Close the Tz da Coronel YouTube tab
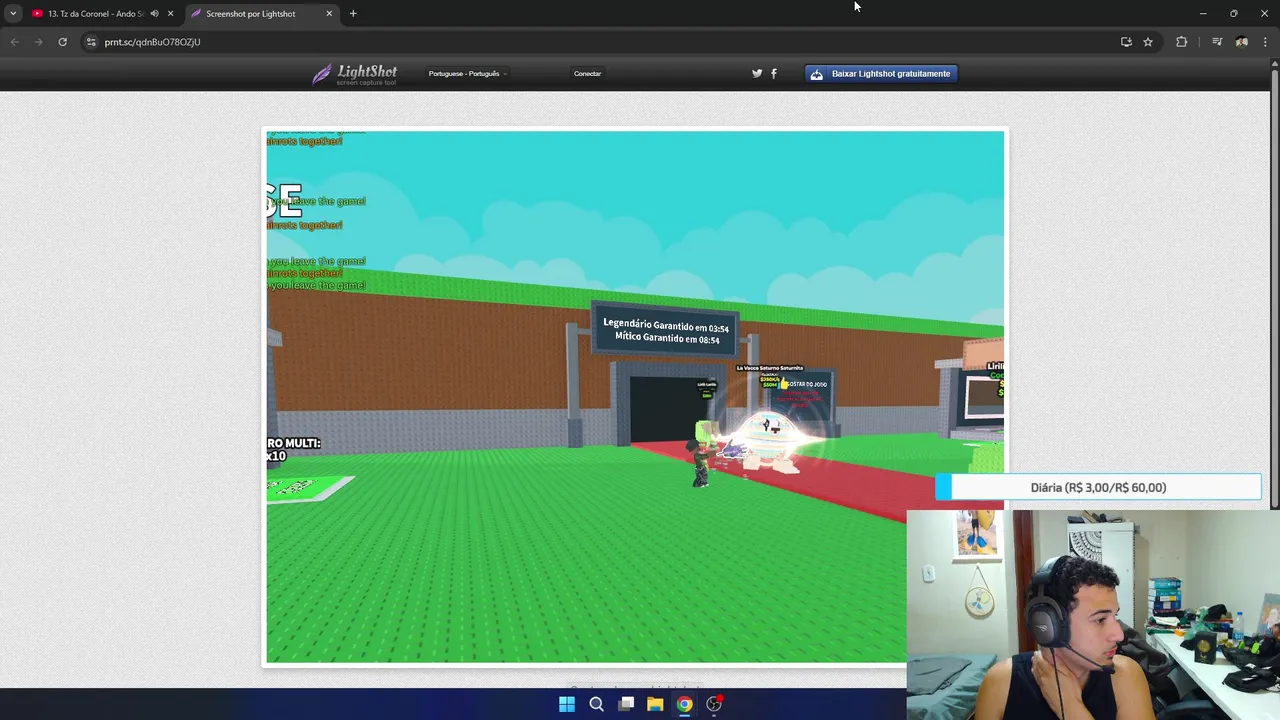 coord(170,14)
